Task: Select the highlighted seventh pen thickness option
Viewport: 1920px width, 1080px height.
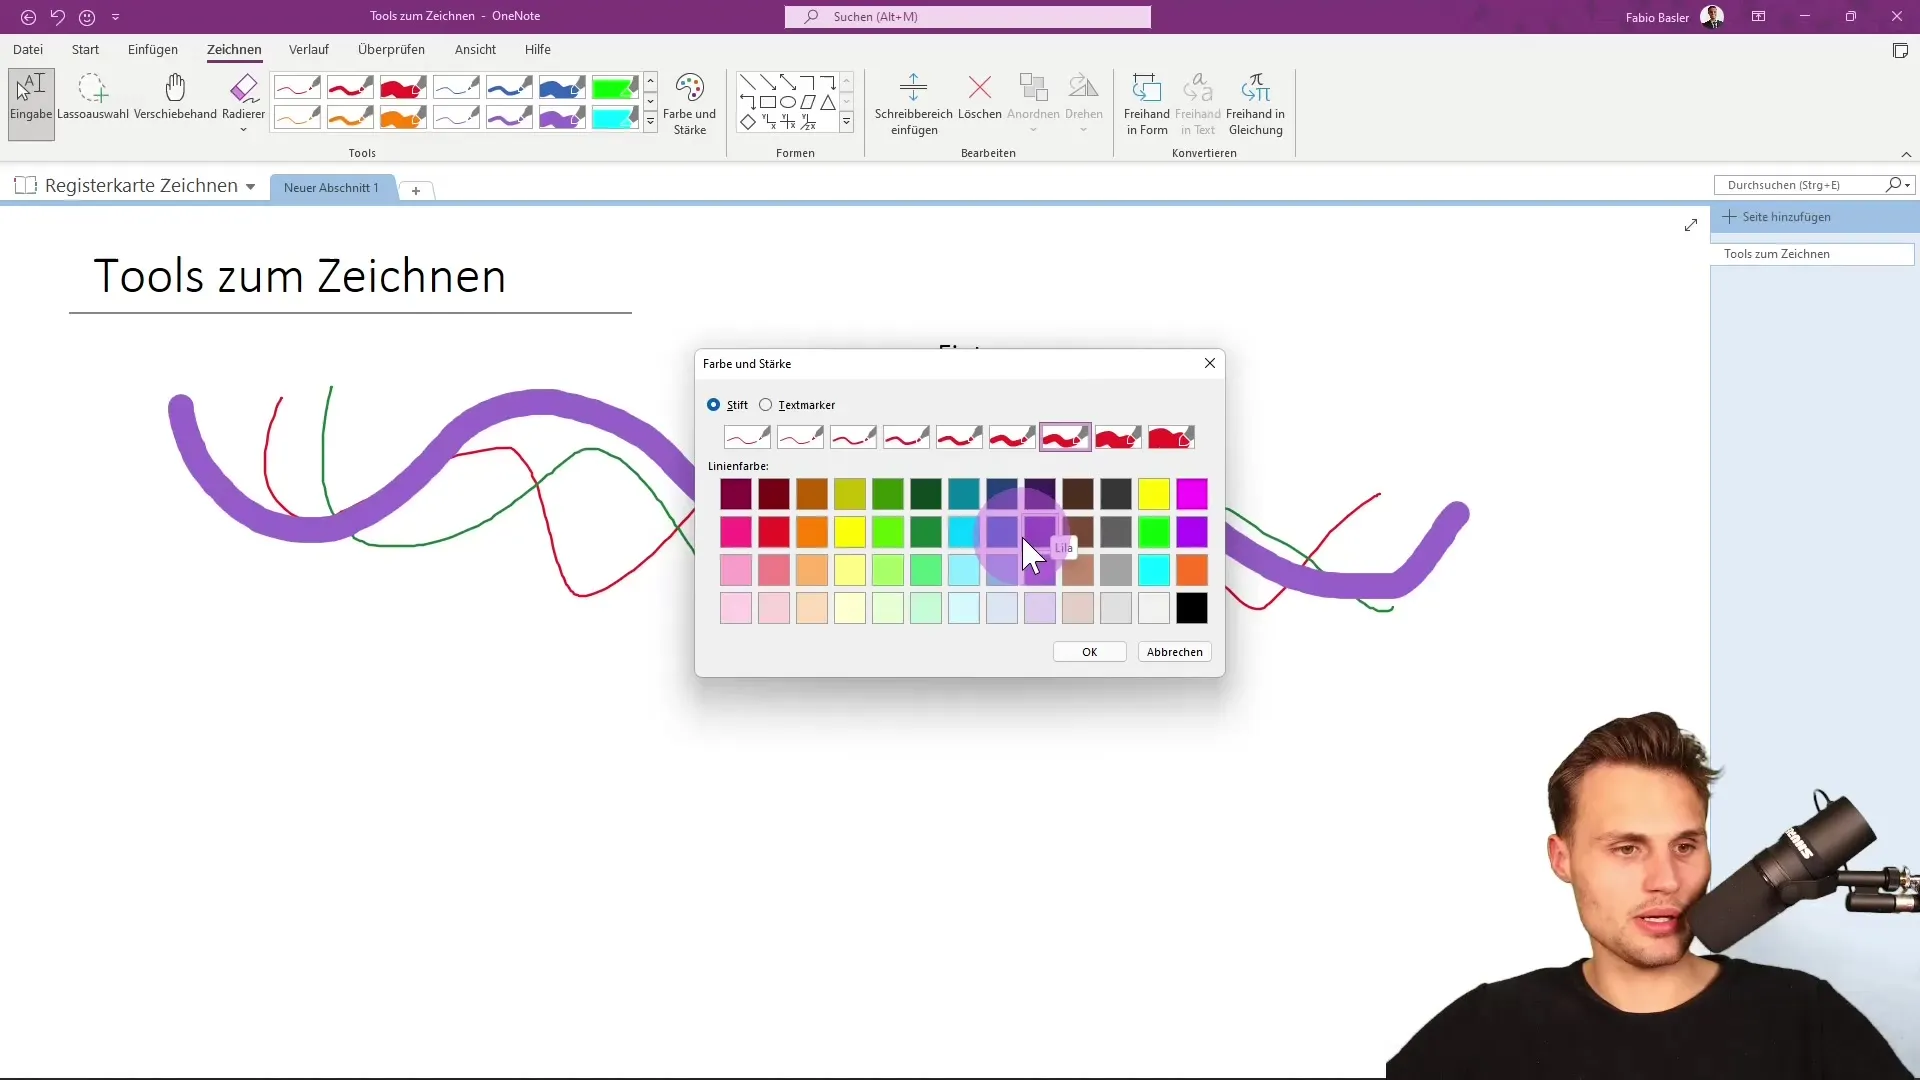Action: coord(1065,437)
